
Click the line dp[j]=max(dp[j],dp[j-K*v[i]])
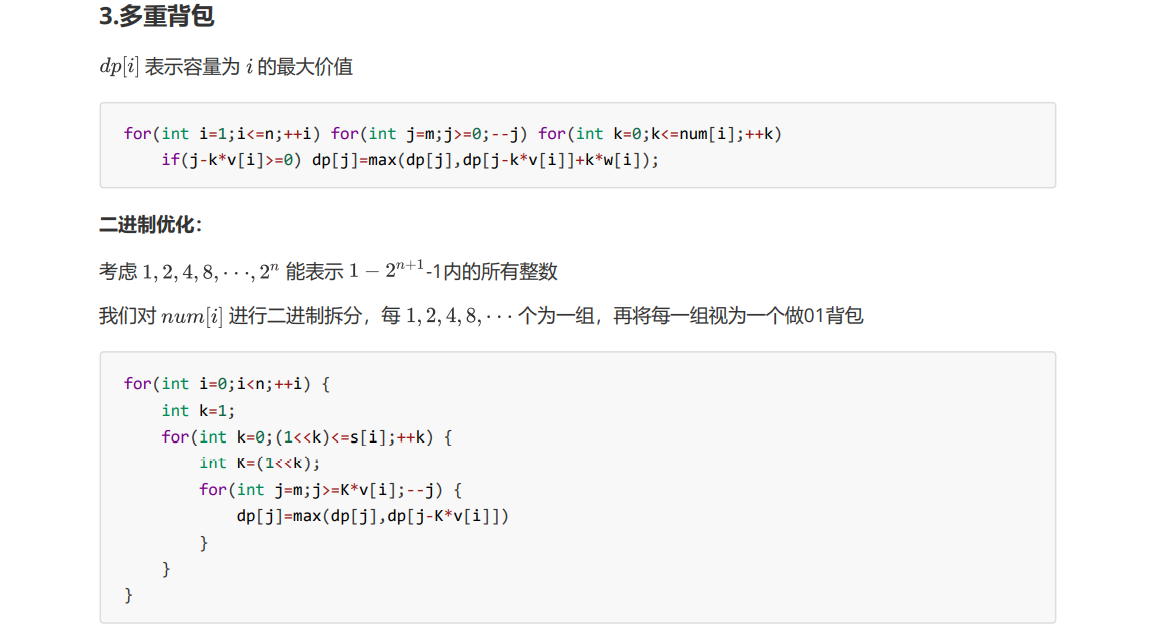pos(373,516)
